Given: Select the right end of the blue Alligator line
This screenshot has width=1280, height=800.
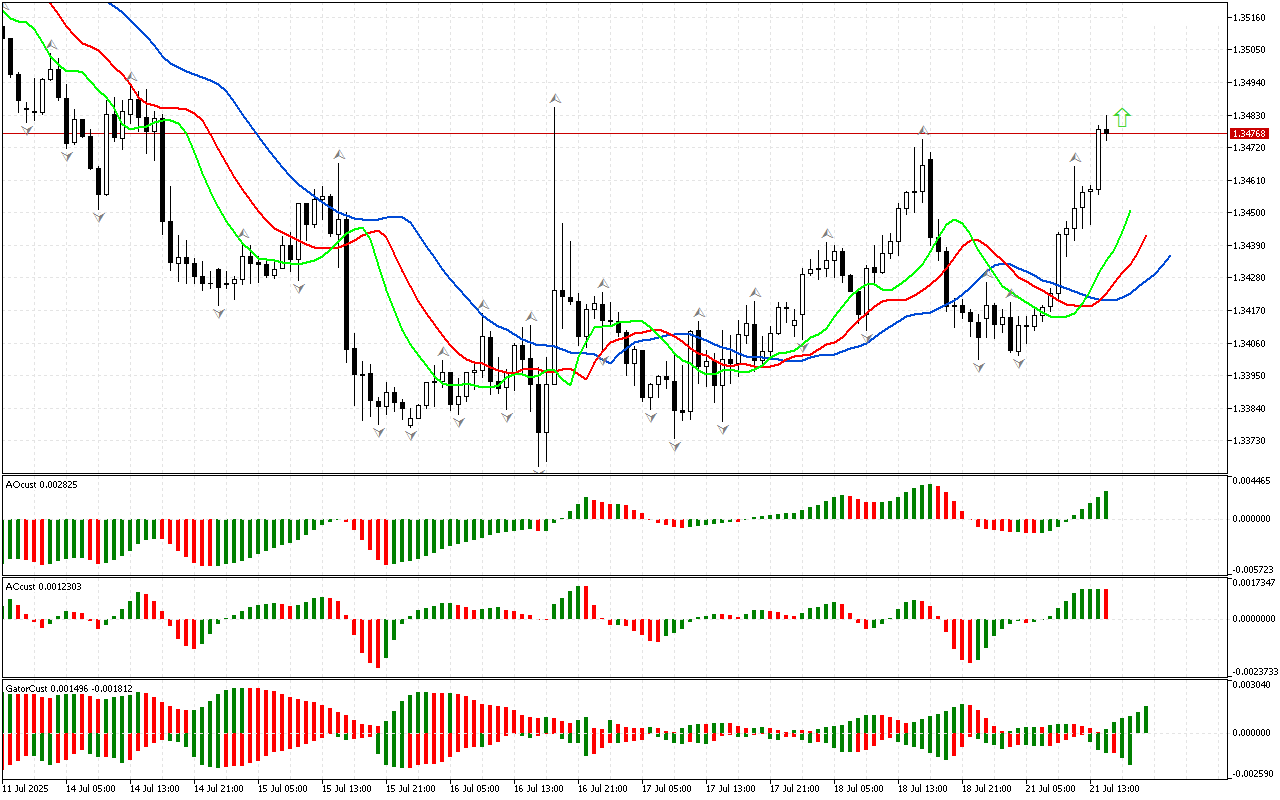Looking at the screenshot, I should tap(1168, 257).
